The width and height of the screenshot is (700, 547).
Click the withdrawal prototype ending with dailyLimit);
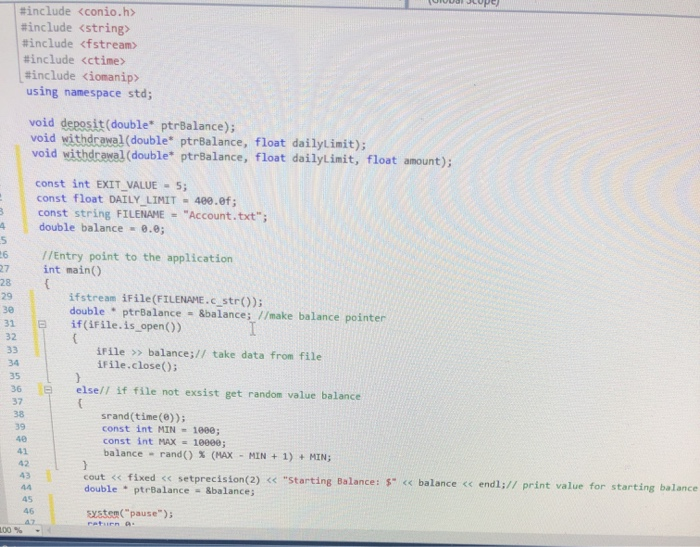coord(198,141)
